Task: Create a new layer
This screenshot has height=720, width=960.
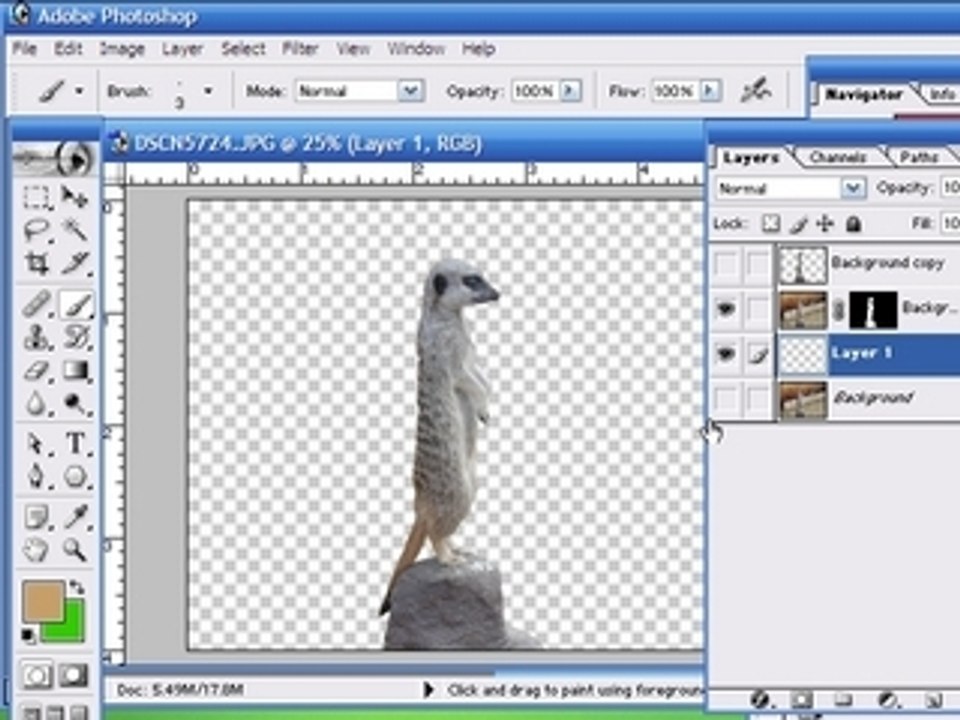Action: pos(932,700)
